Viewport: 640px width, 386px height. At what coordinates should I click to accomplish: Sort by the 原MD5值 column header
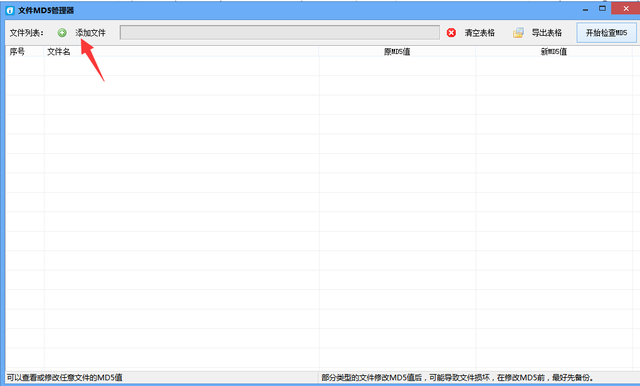point(397,51)
